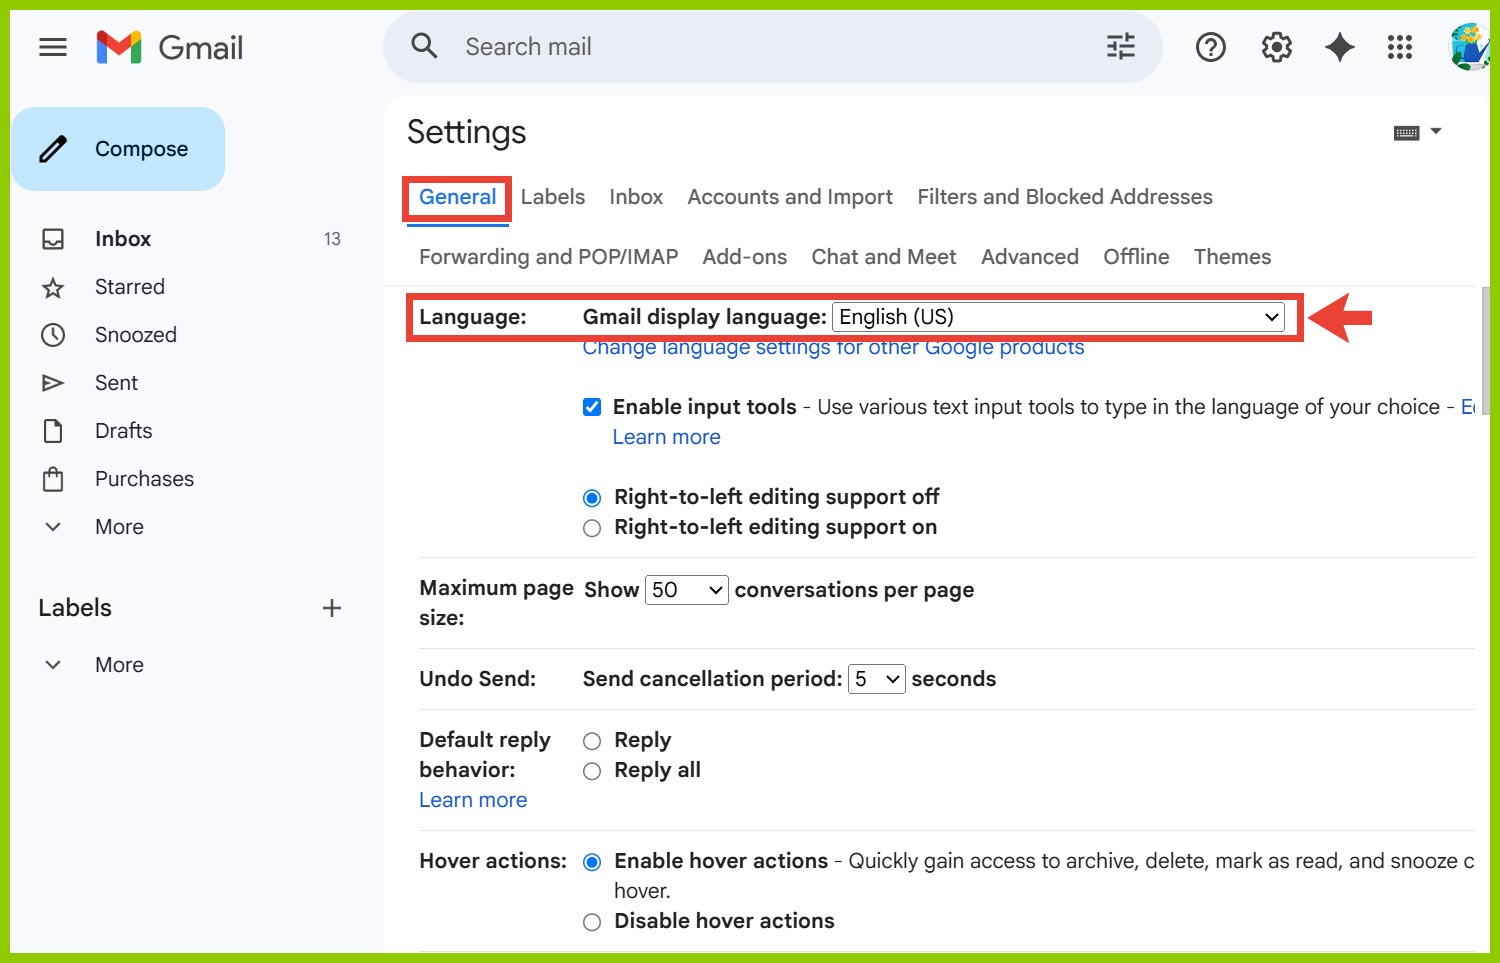
Task: Click the Search mail field
Action: (x=775, y=47)
